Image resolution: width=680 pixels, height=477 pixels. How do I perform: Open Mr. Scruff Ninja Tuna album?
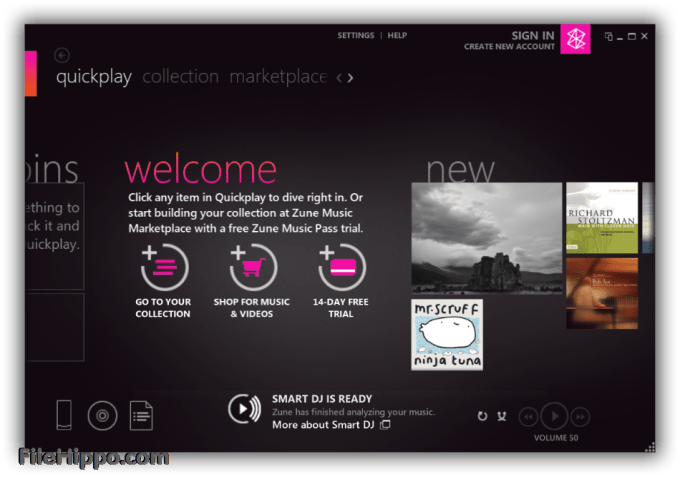pos(447,334)
